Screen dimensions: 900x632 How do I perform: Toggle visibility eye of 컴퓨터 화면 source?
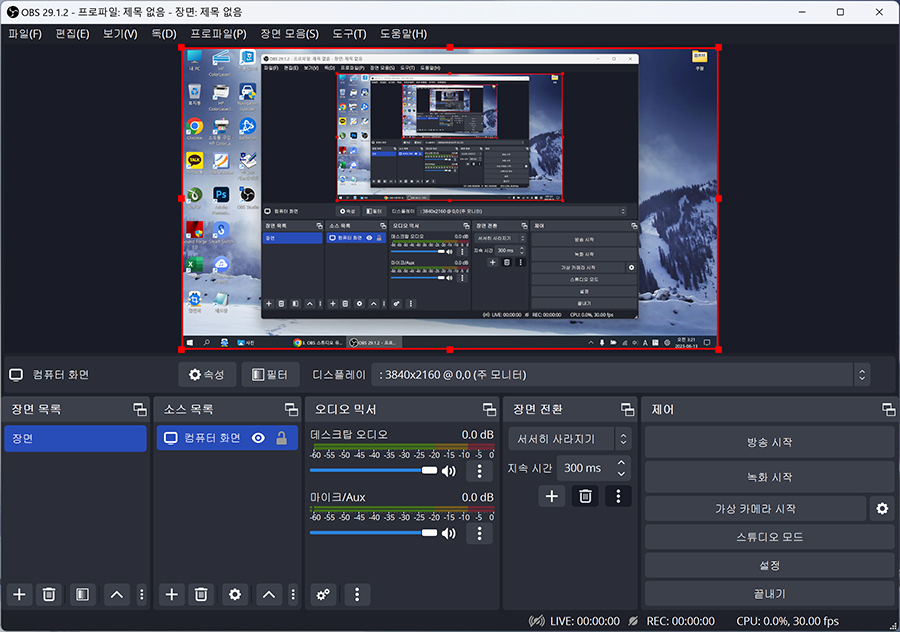click(258, 438)
